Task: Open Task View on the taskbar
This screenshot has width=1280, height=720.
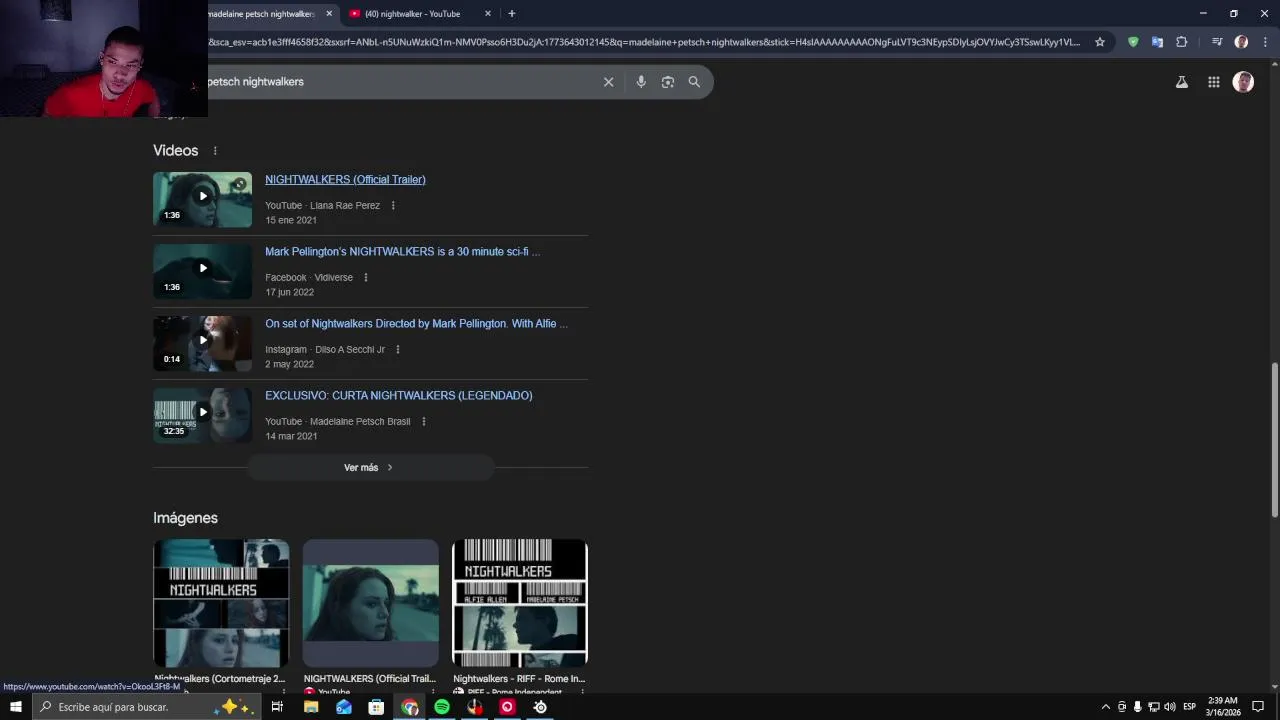Action: [x=277, y=707]
